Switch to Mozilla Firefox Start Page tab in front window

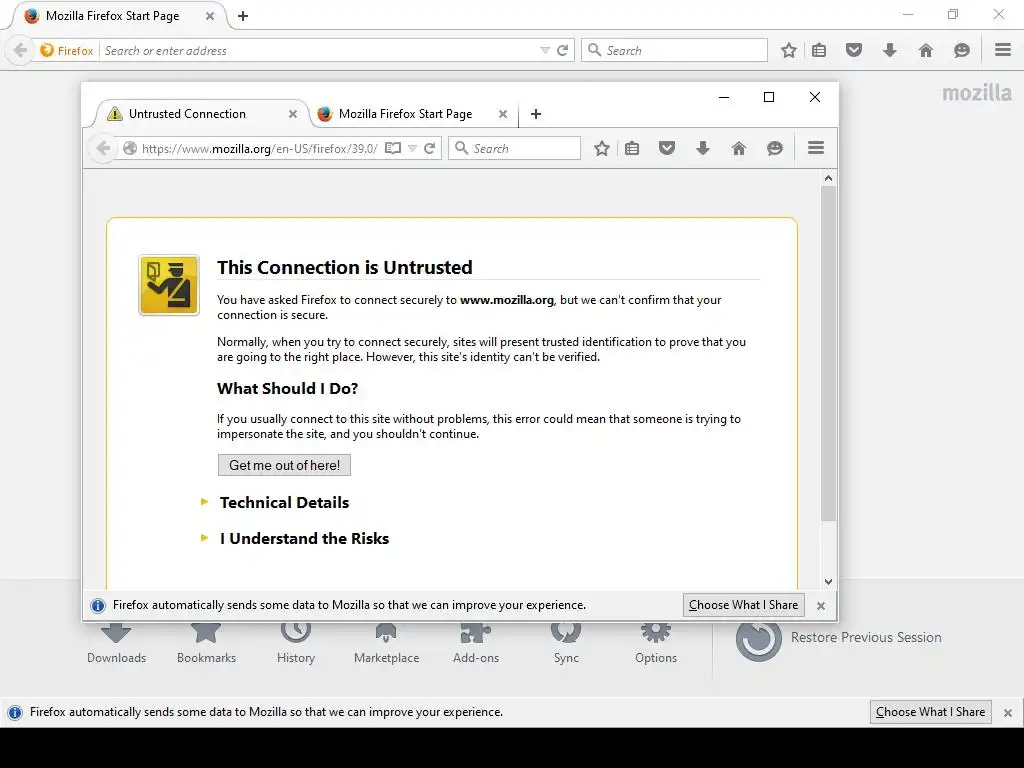pos(405,114)
